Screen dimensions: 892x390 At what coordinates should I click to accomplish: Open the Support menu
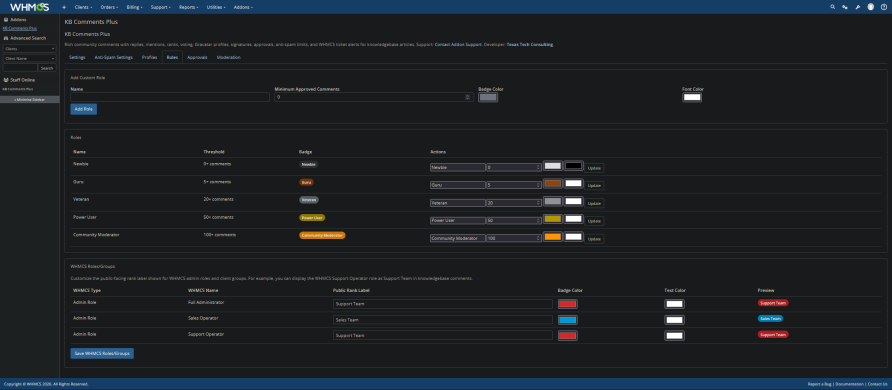pyautogui.click(x=161, y=7)
